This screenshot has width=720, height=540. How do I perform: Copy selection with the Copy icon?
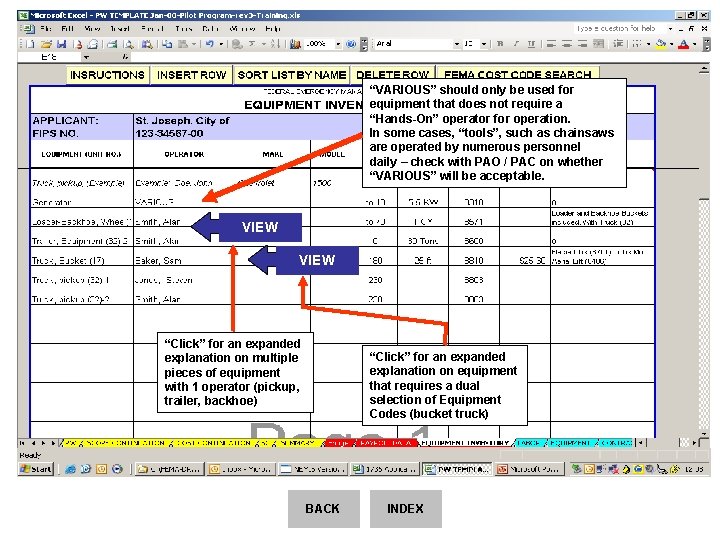coord(167,44)
